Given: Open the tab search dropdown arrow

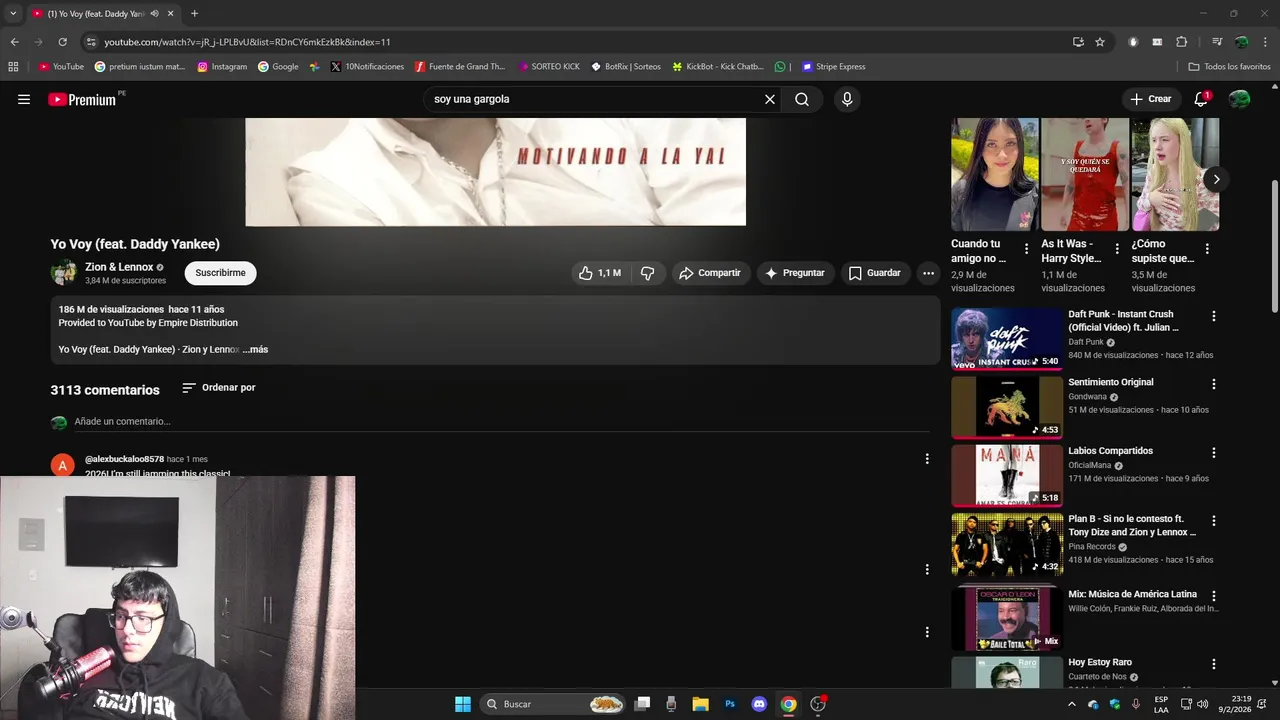Looking at the screenshot, I should tap(13, 14).
